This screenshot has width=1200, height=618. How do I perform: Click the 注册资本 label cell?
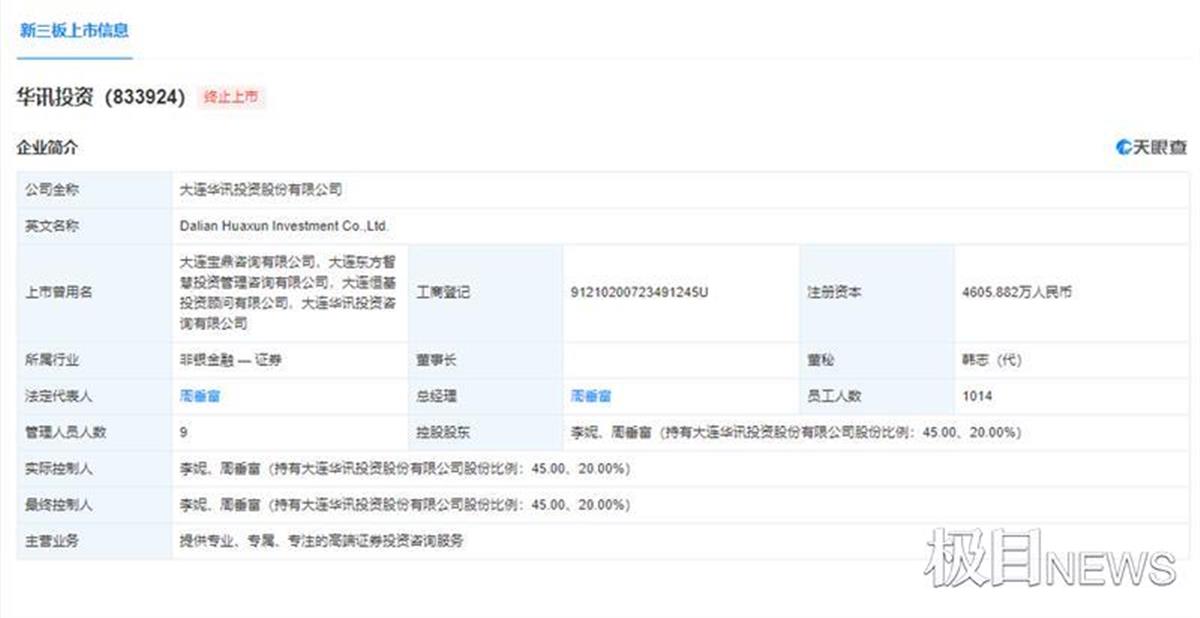point(877,293)
